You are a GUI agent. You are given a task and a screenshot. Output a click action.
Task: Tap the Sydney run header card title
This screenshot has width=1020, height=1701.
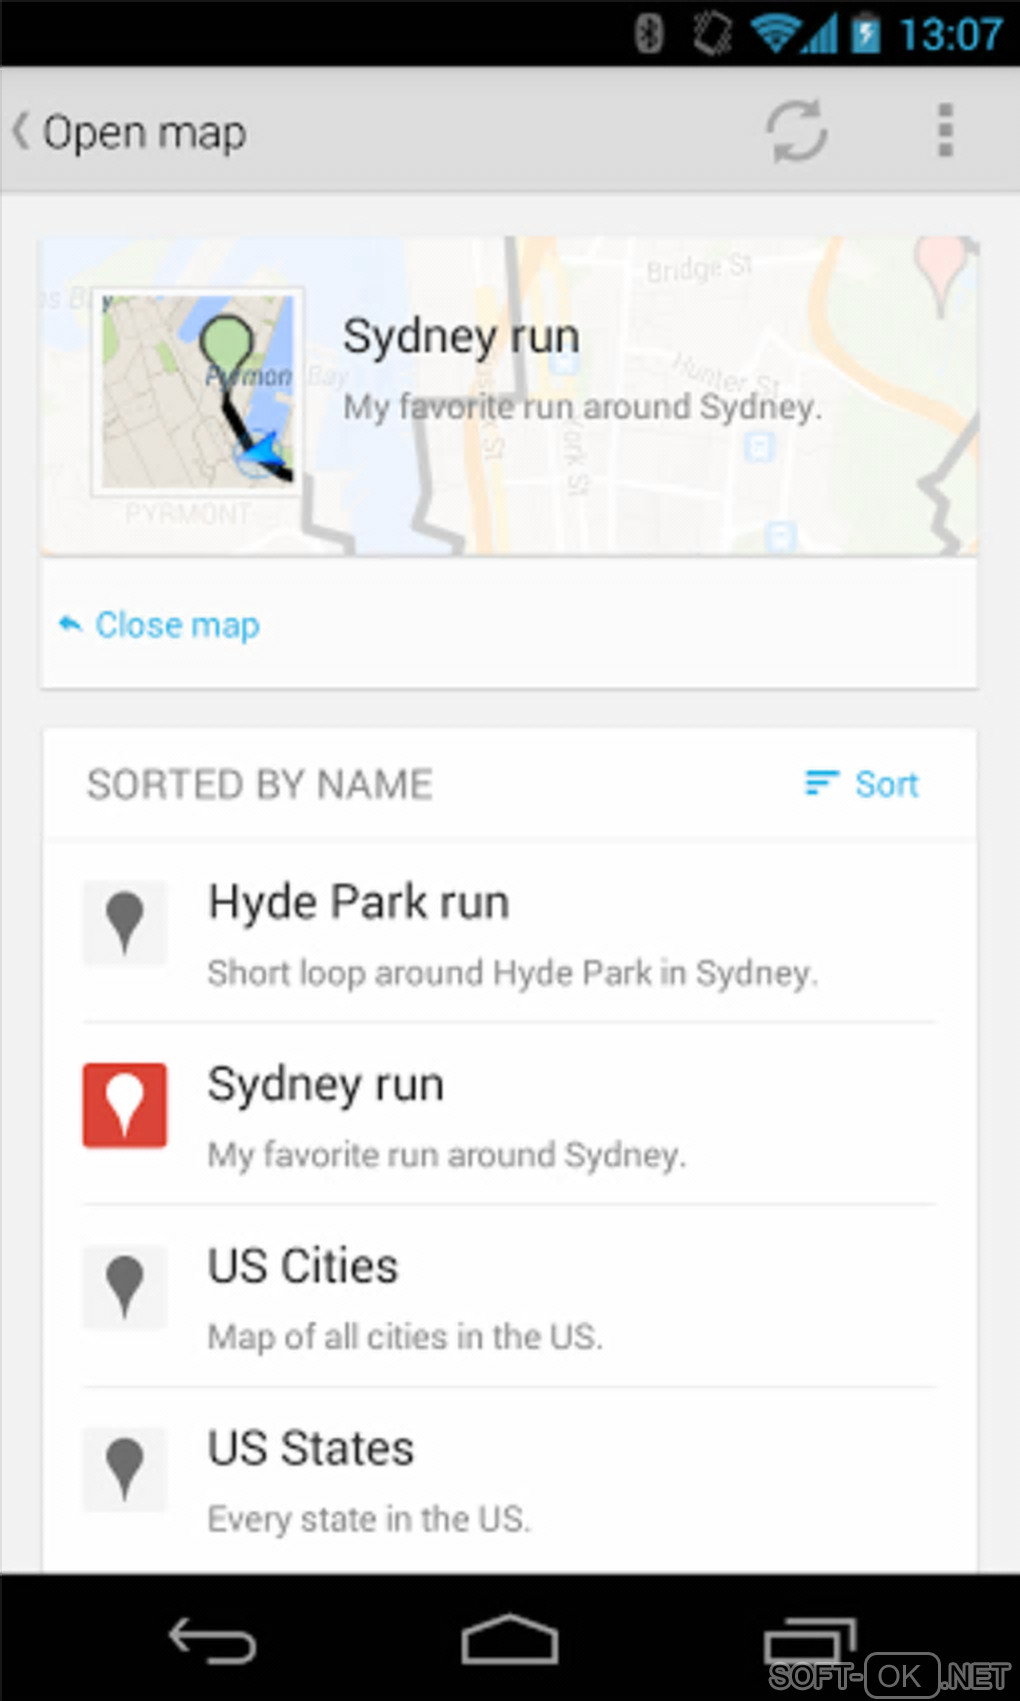point(461,336)
